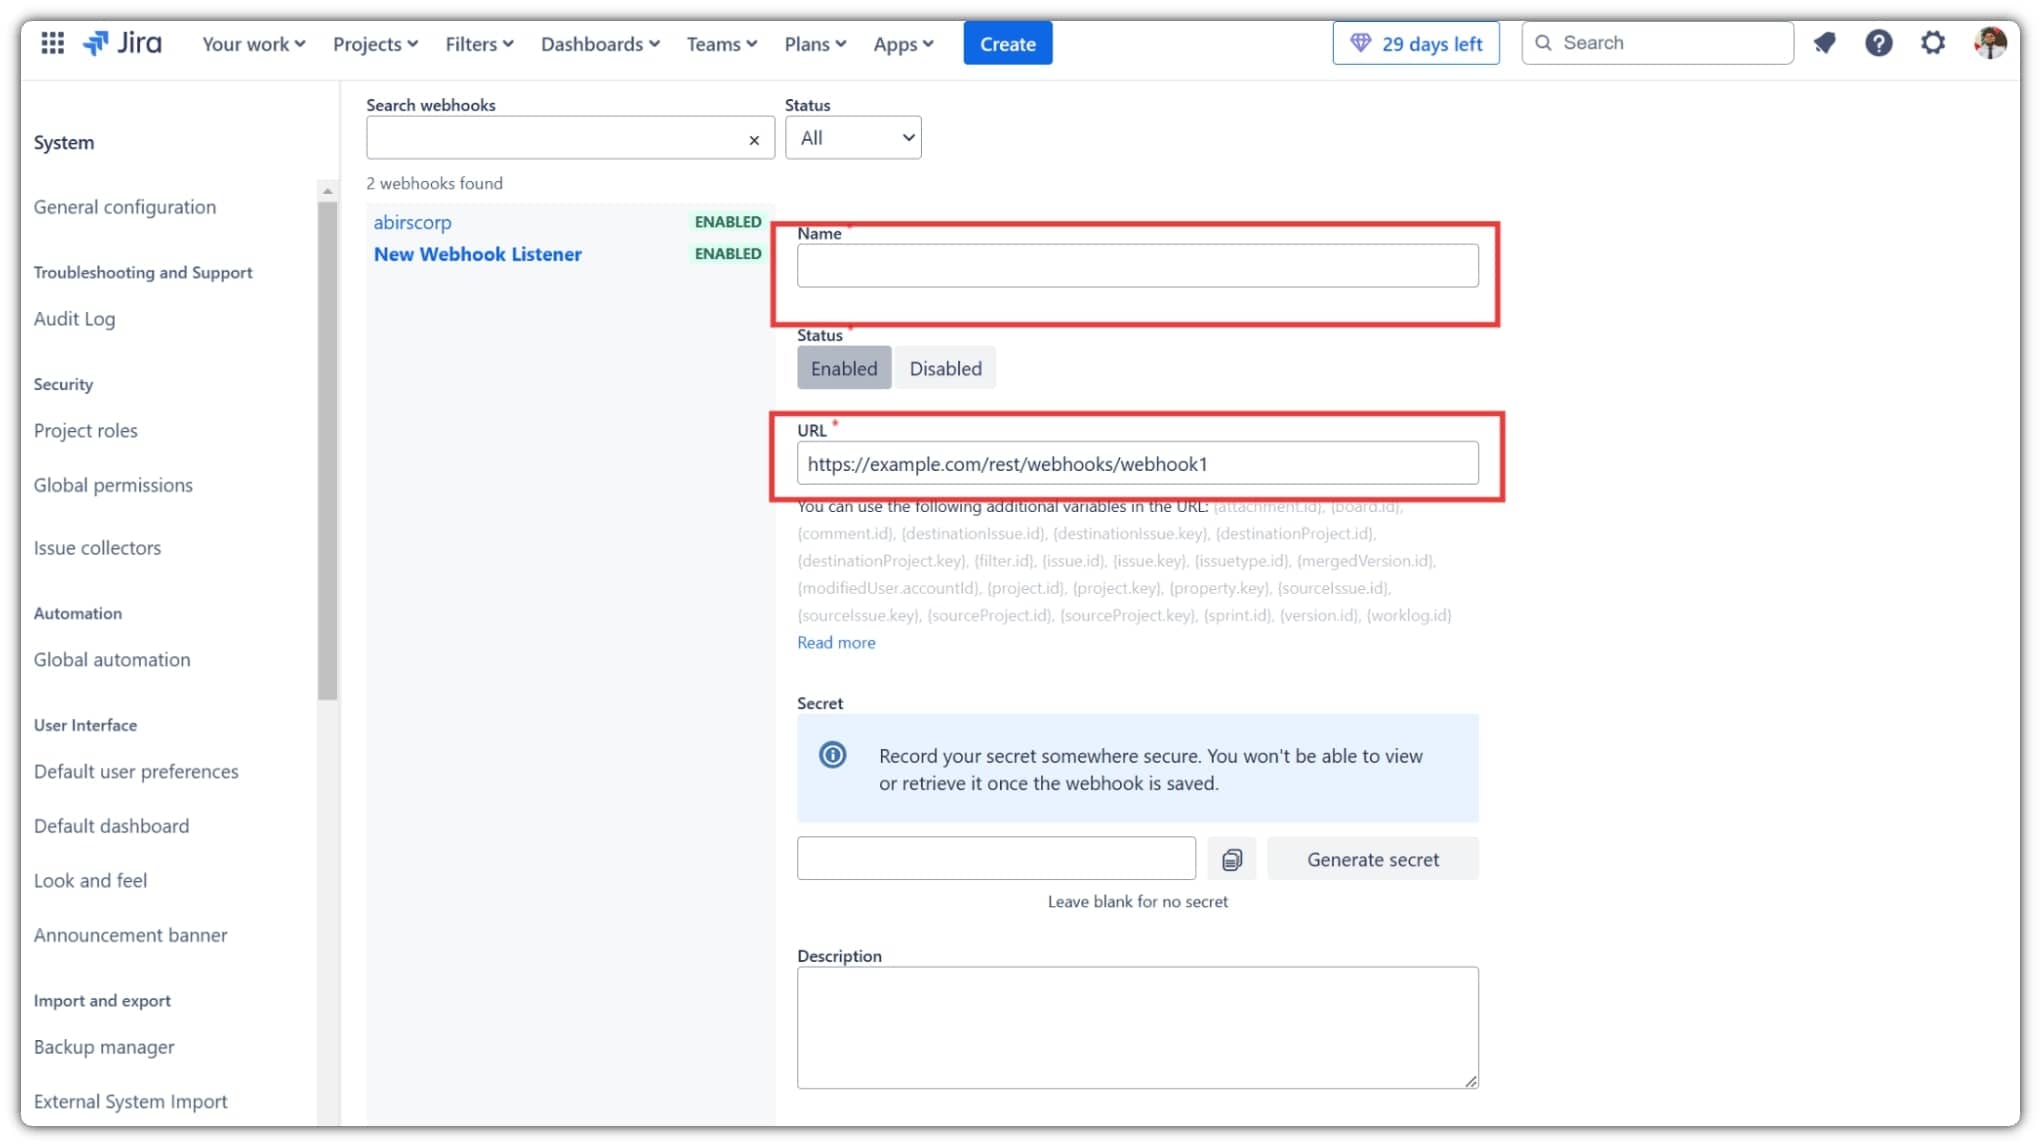
Task: Click the user profile avatar
Action: click(x=1990, y=43)
